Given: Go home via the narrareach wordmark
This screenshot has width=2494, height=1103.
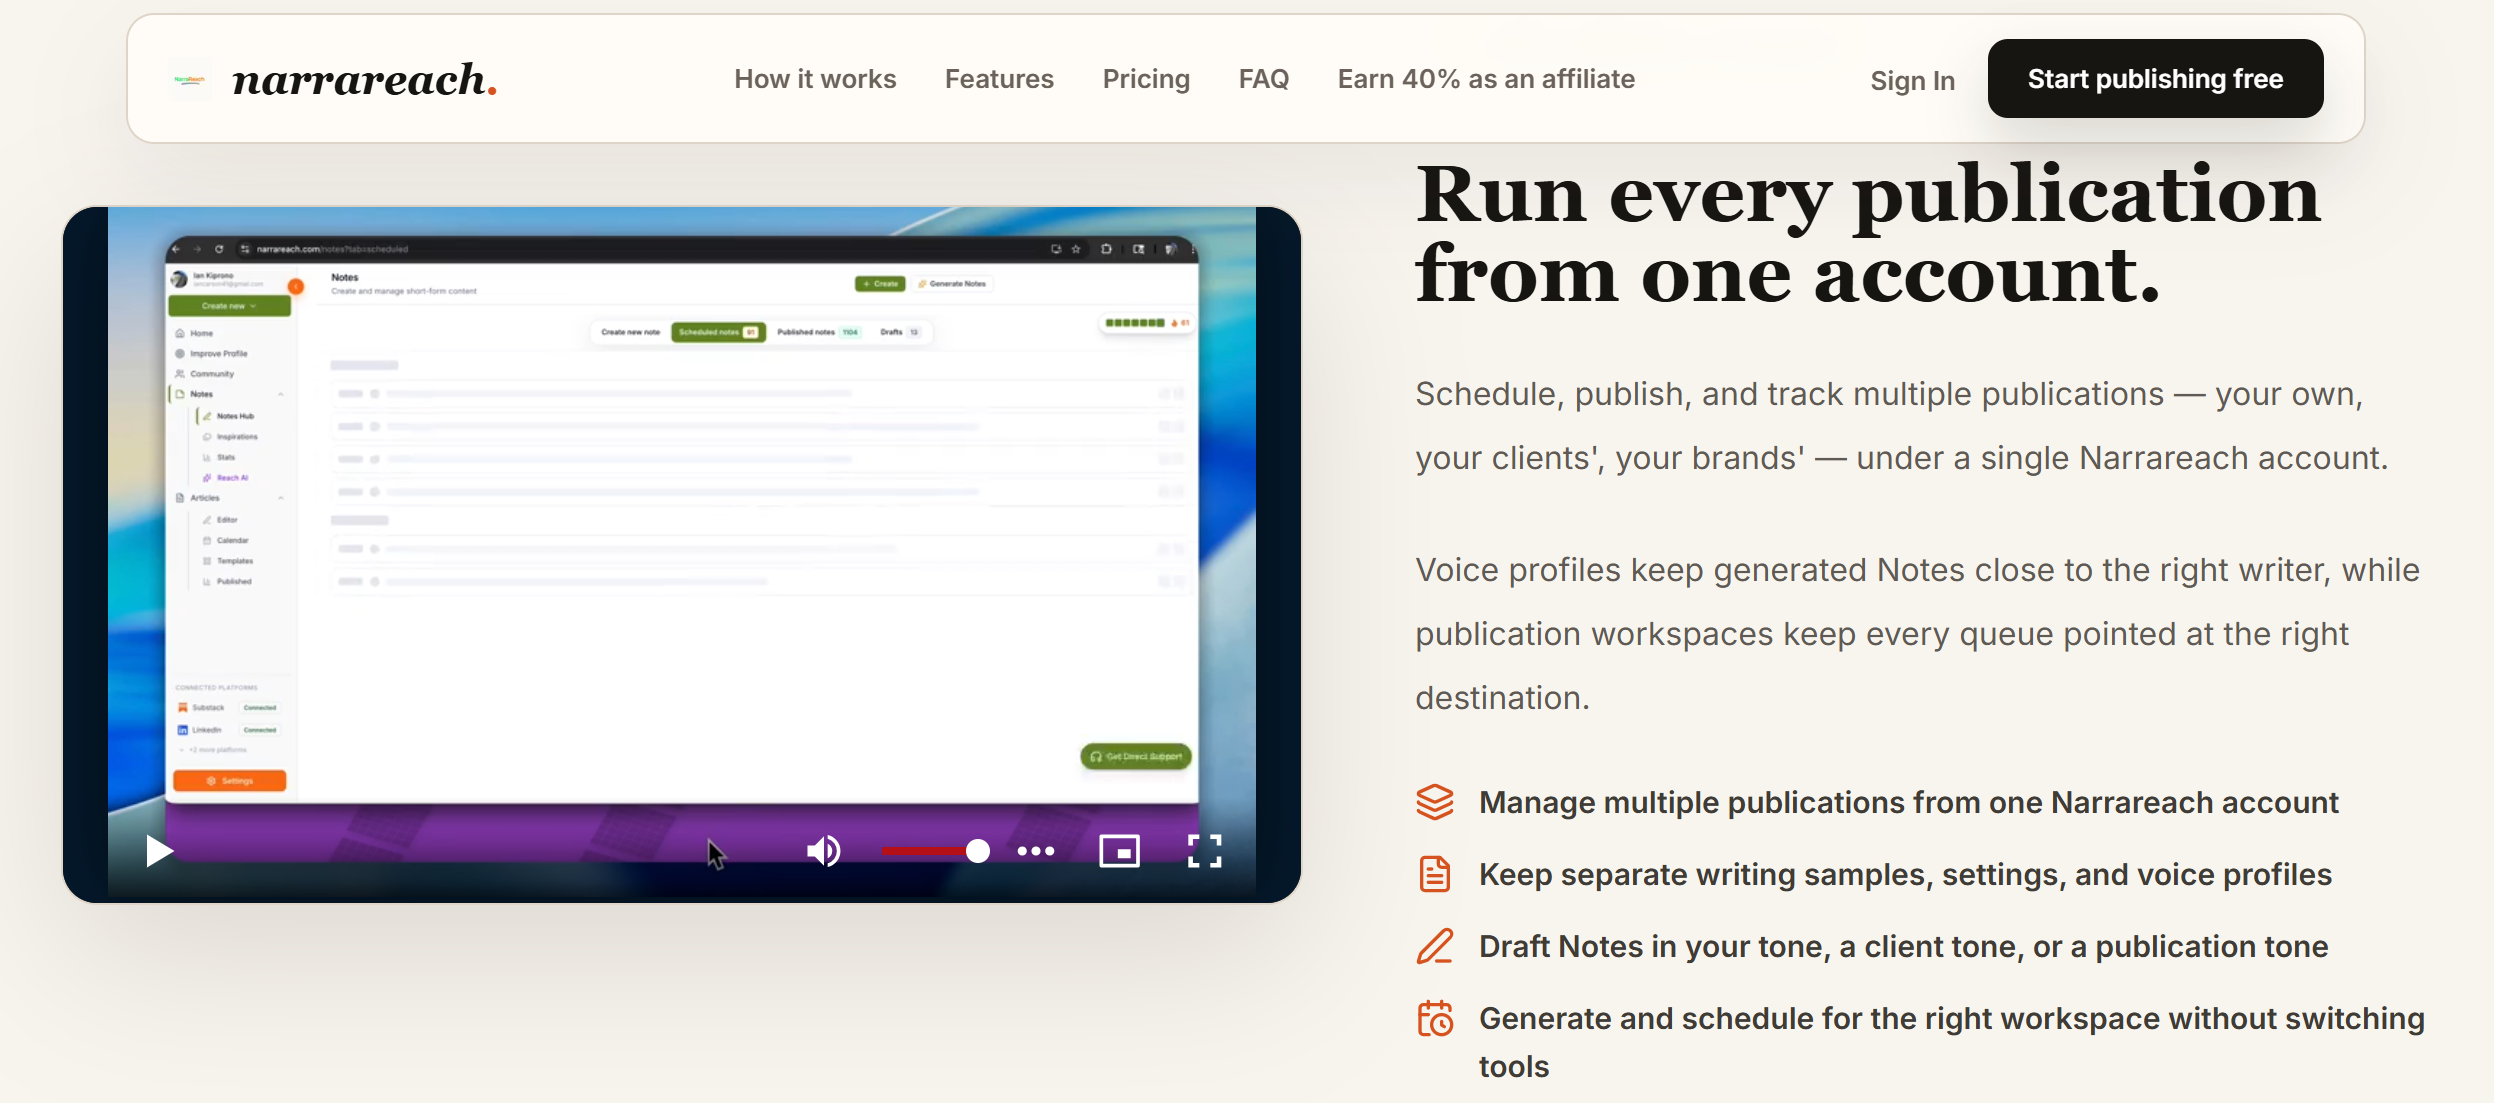Looking at the screenshot, I should [364, 79].
